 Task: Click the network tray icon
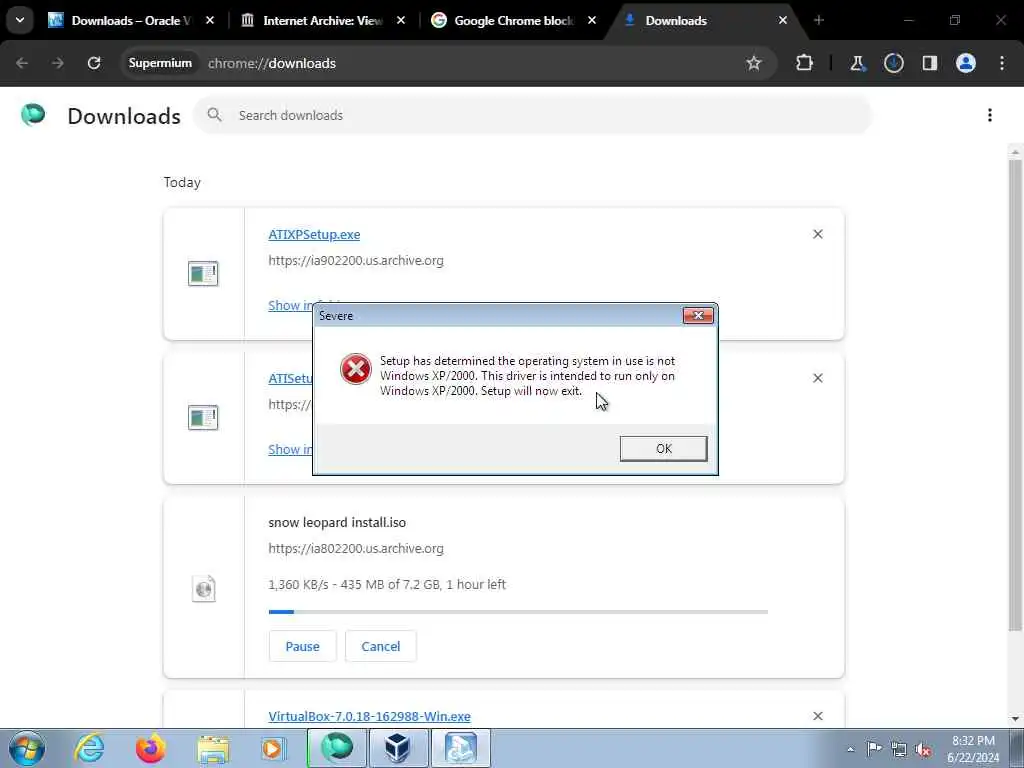pyautogui.click(x=899, y=749)
